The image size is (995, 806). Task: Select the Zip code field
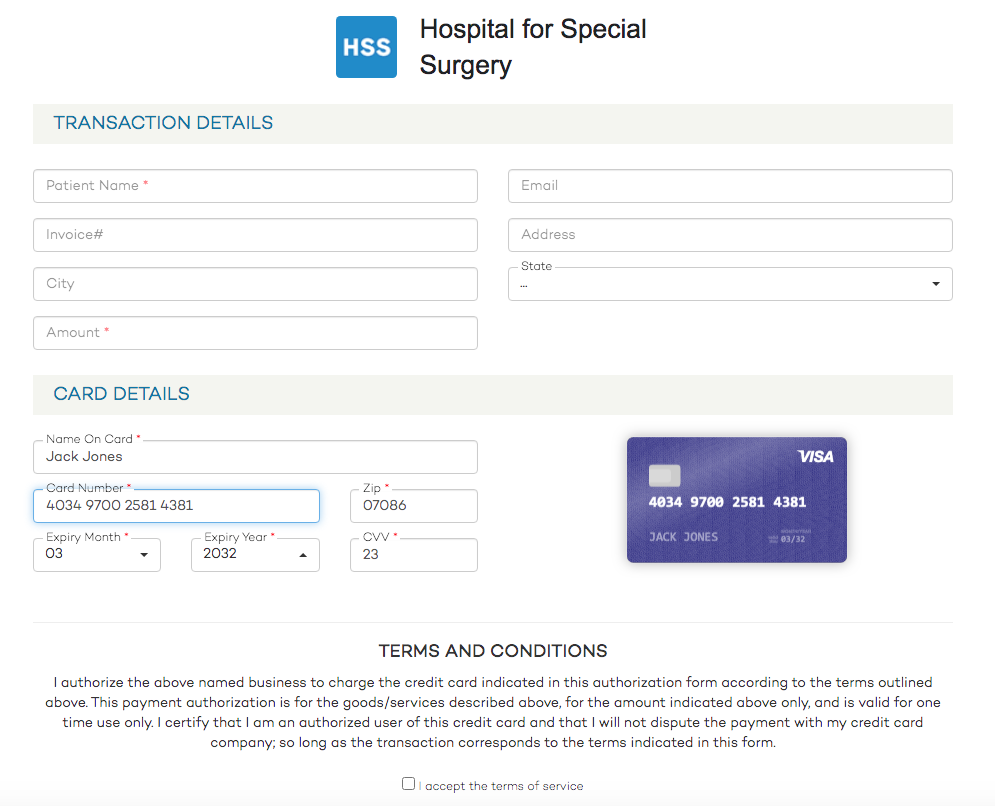[414, 506]
